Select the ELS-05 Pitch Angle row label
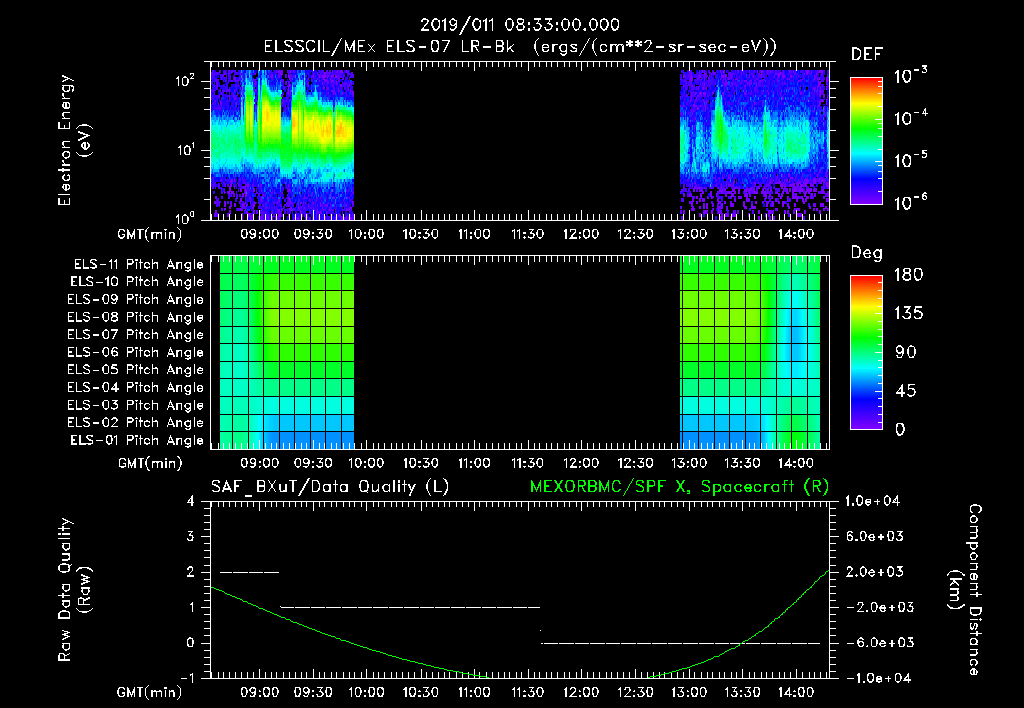 click(x=136, y=370)
